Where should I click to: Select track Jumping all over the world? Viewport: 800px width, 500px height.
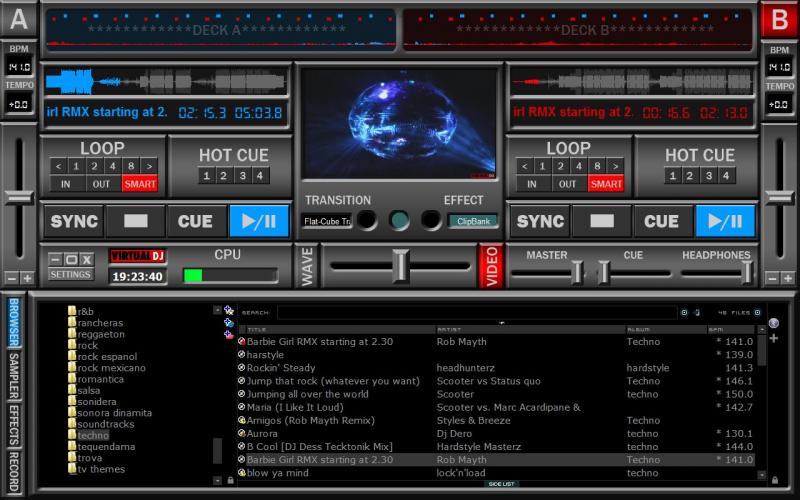(x=496, y=394)
